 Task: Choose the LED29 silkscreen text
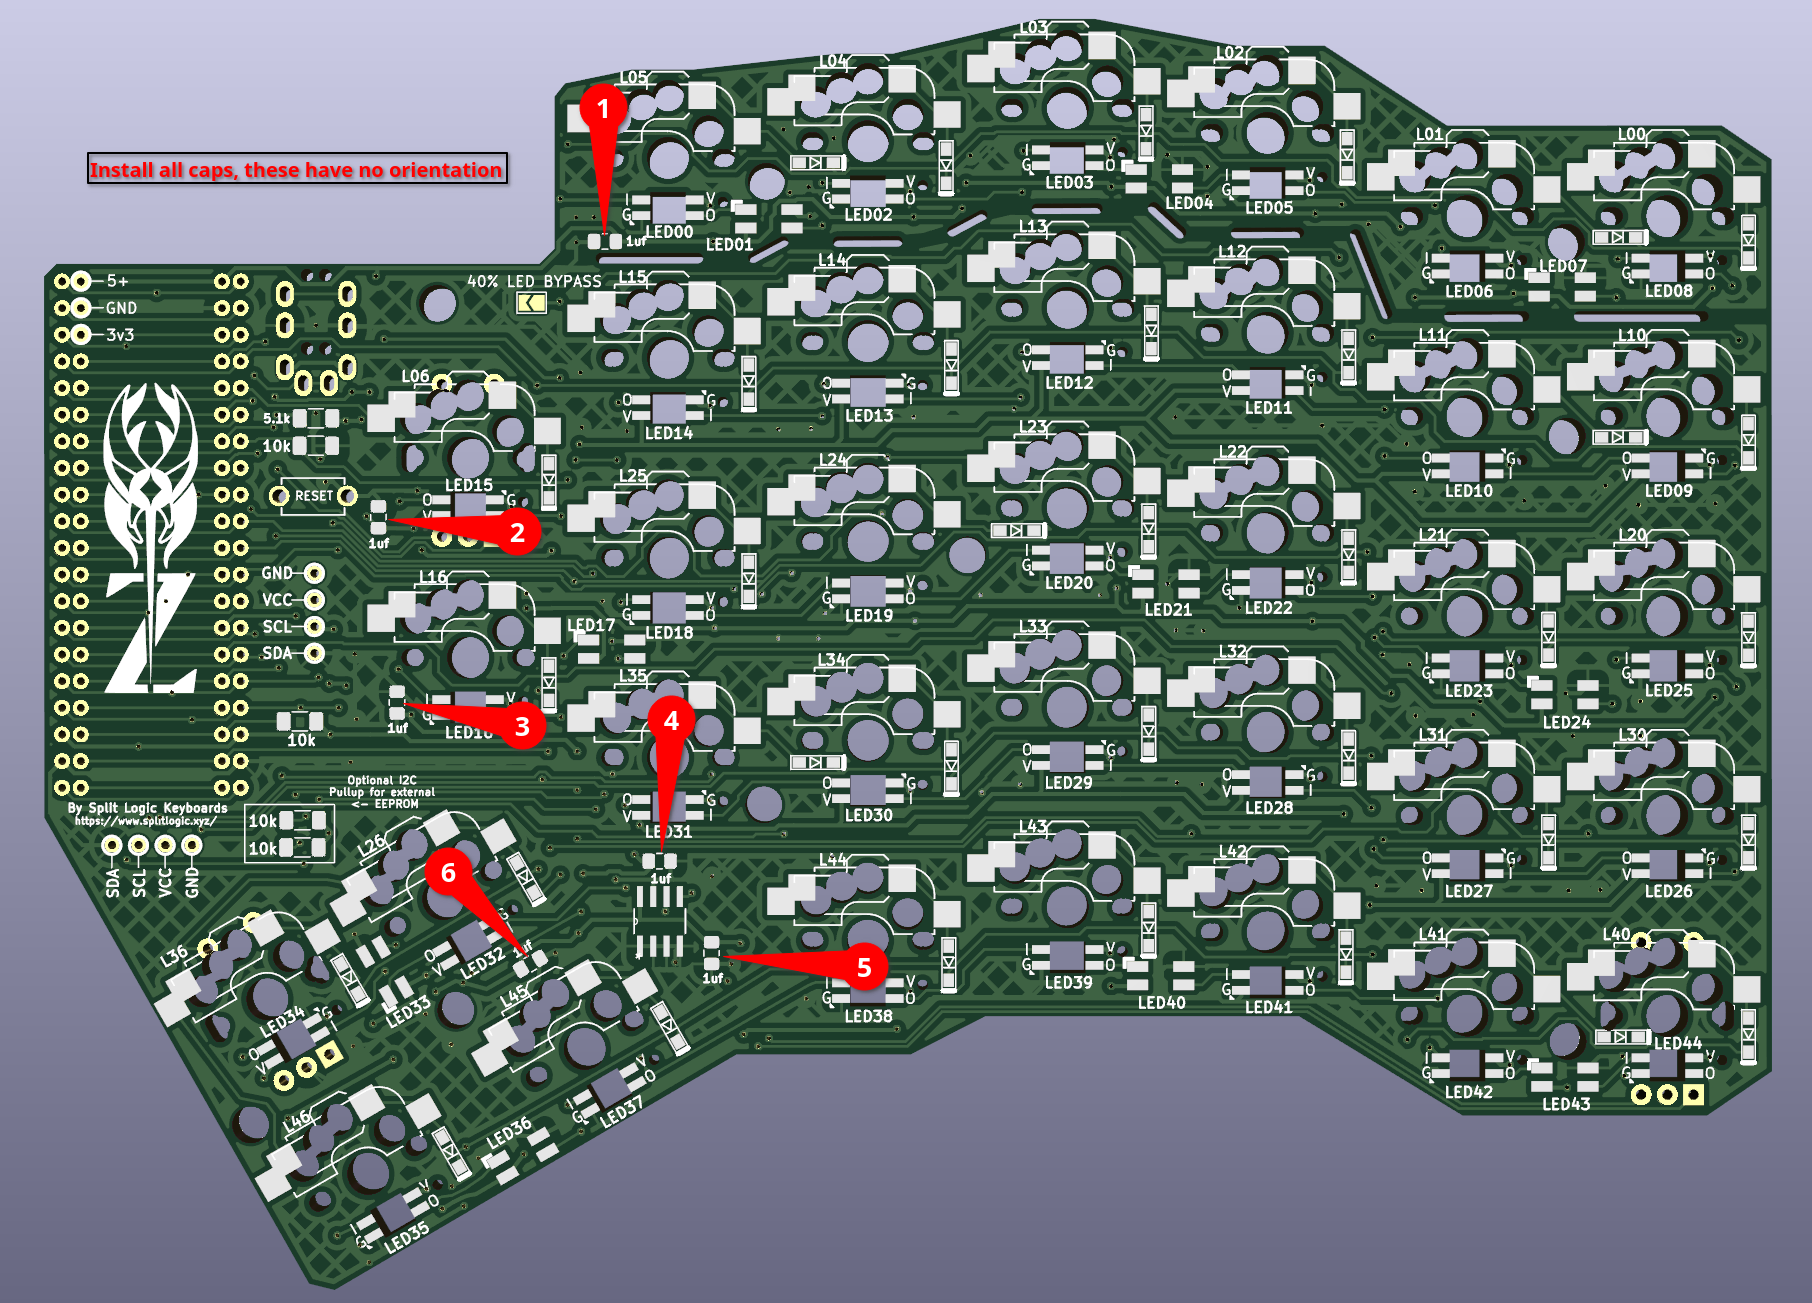click(1069, 782)
